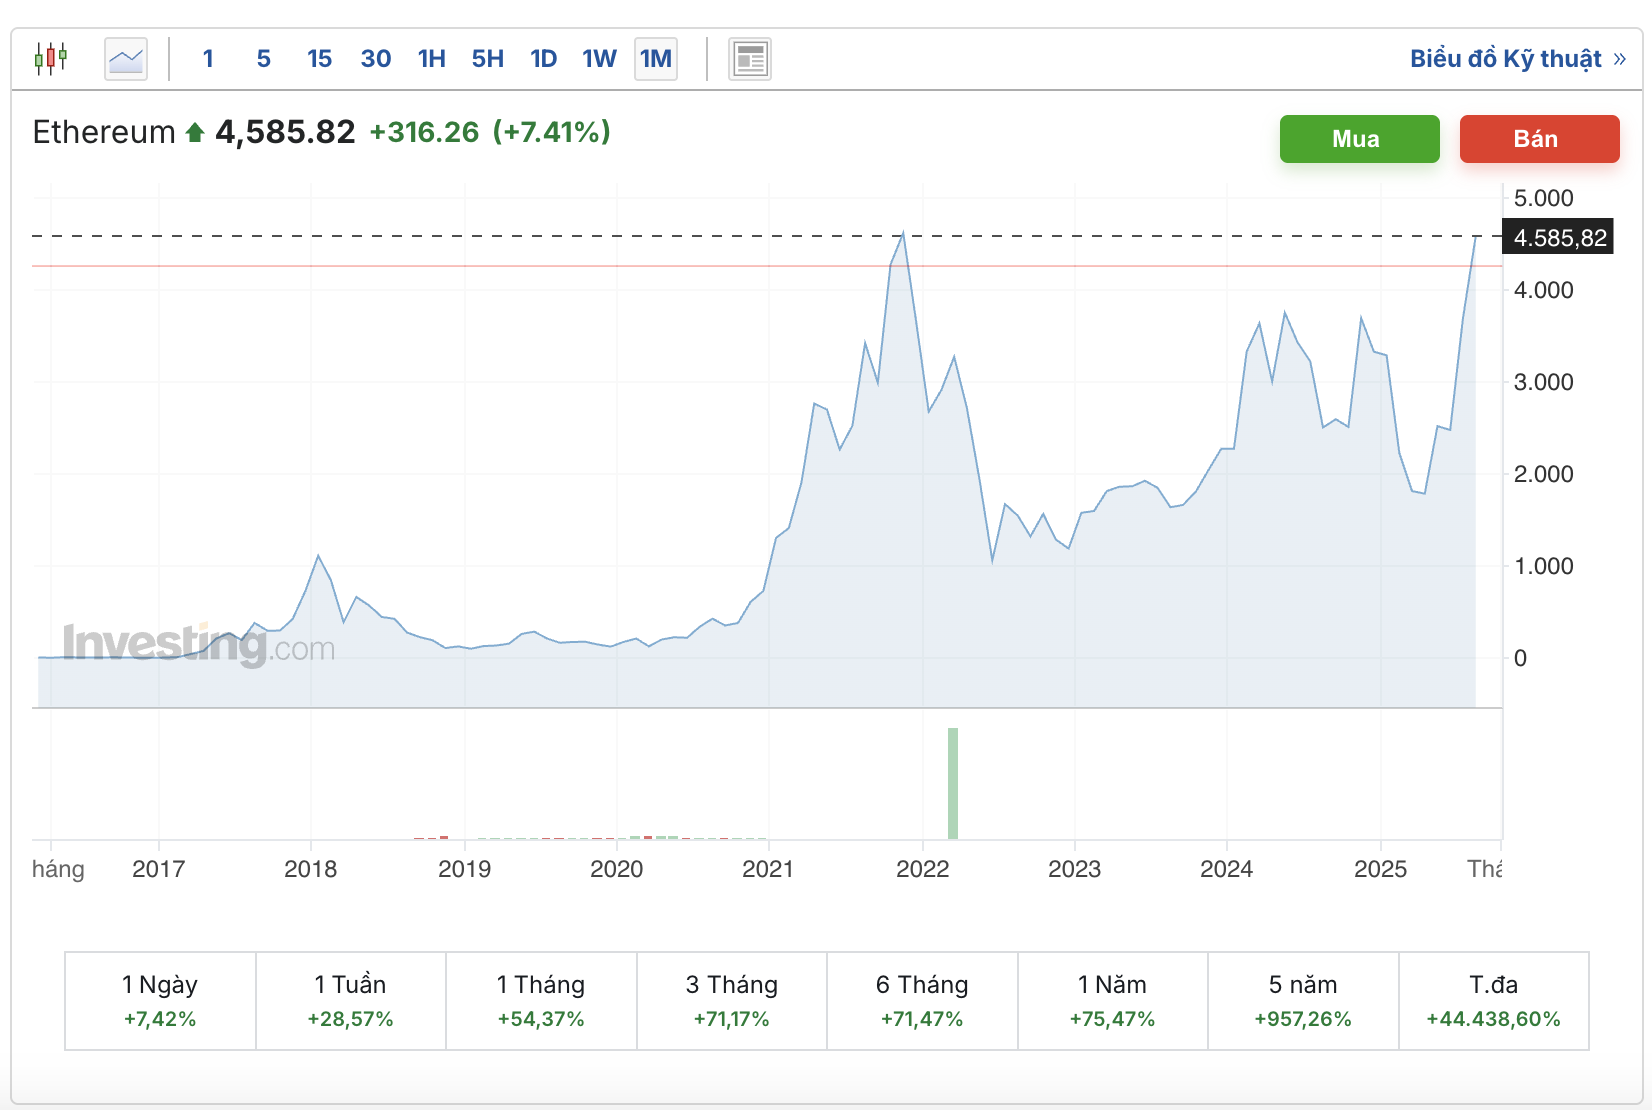Select the line chart icon
1652x1110 pixels.
point(124,58)
